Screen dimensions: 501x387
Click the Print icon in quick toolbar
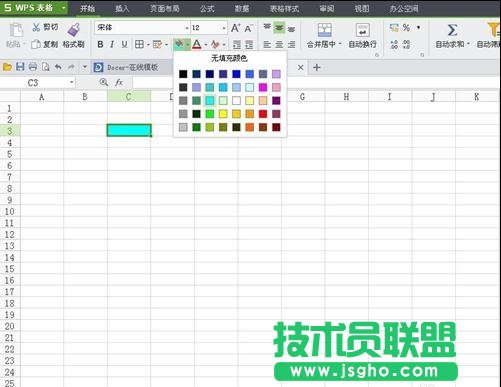point(33,67)
